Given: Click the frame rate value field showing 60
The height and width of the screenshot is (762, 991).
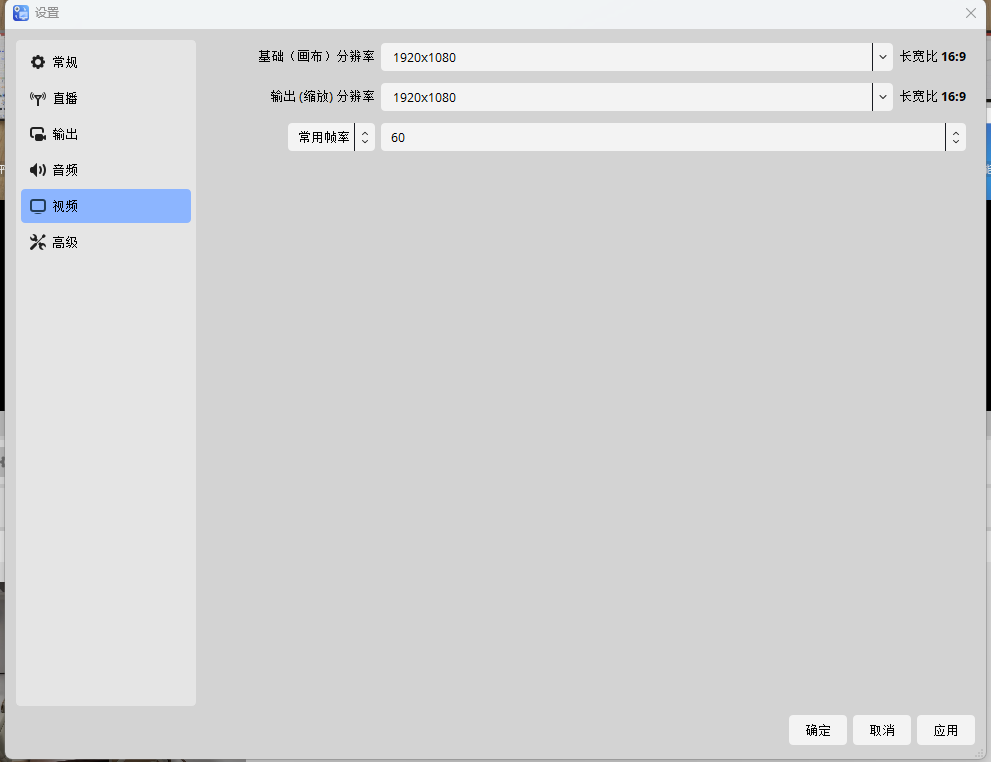Looking at the screenshot, I should click(660, 137).
